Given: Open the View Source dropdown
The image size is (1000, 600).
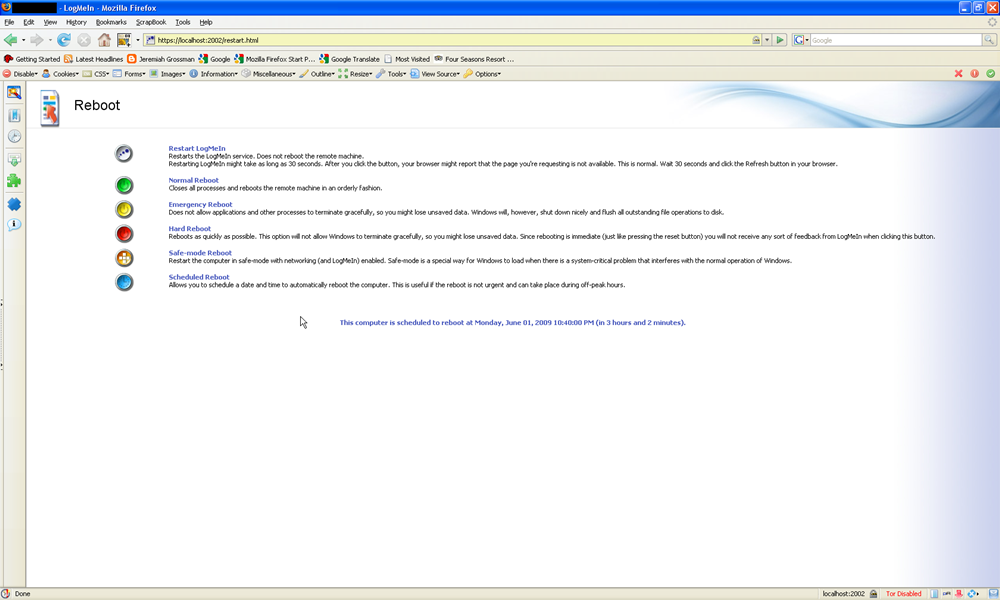Looking at the screenshot, I should [435, 74].
